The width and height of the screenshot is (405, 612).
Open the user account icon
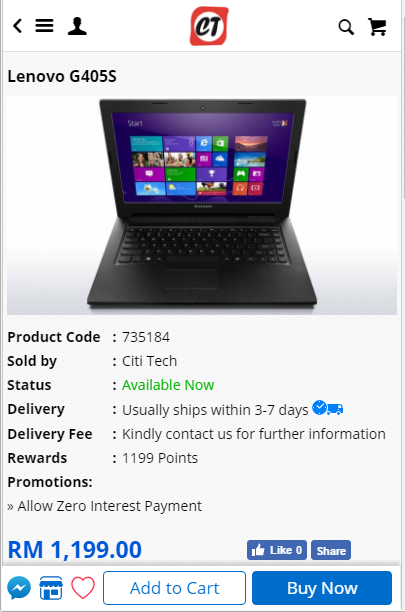77,26
